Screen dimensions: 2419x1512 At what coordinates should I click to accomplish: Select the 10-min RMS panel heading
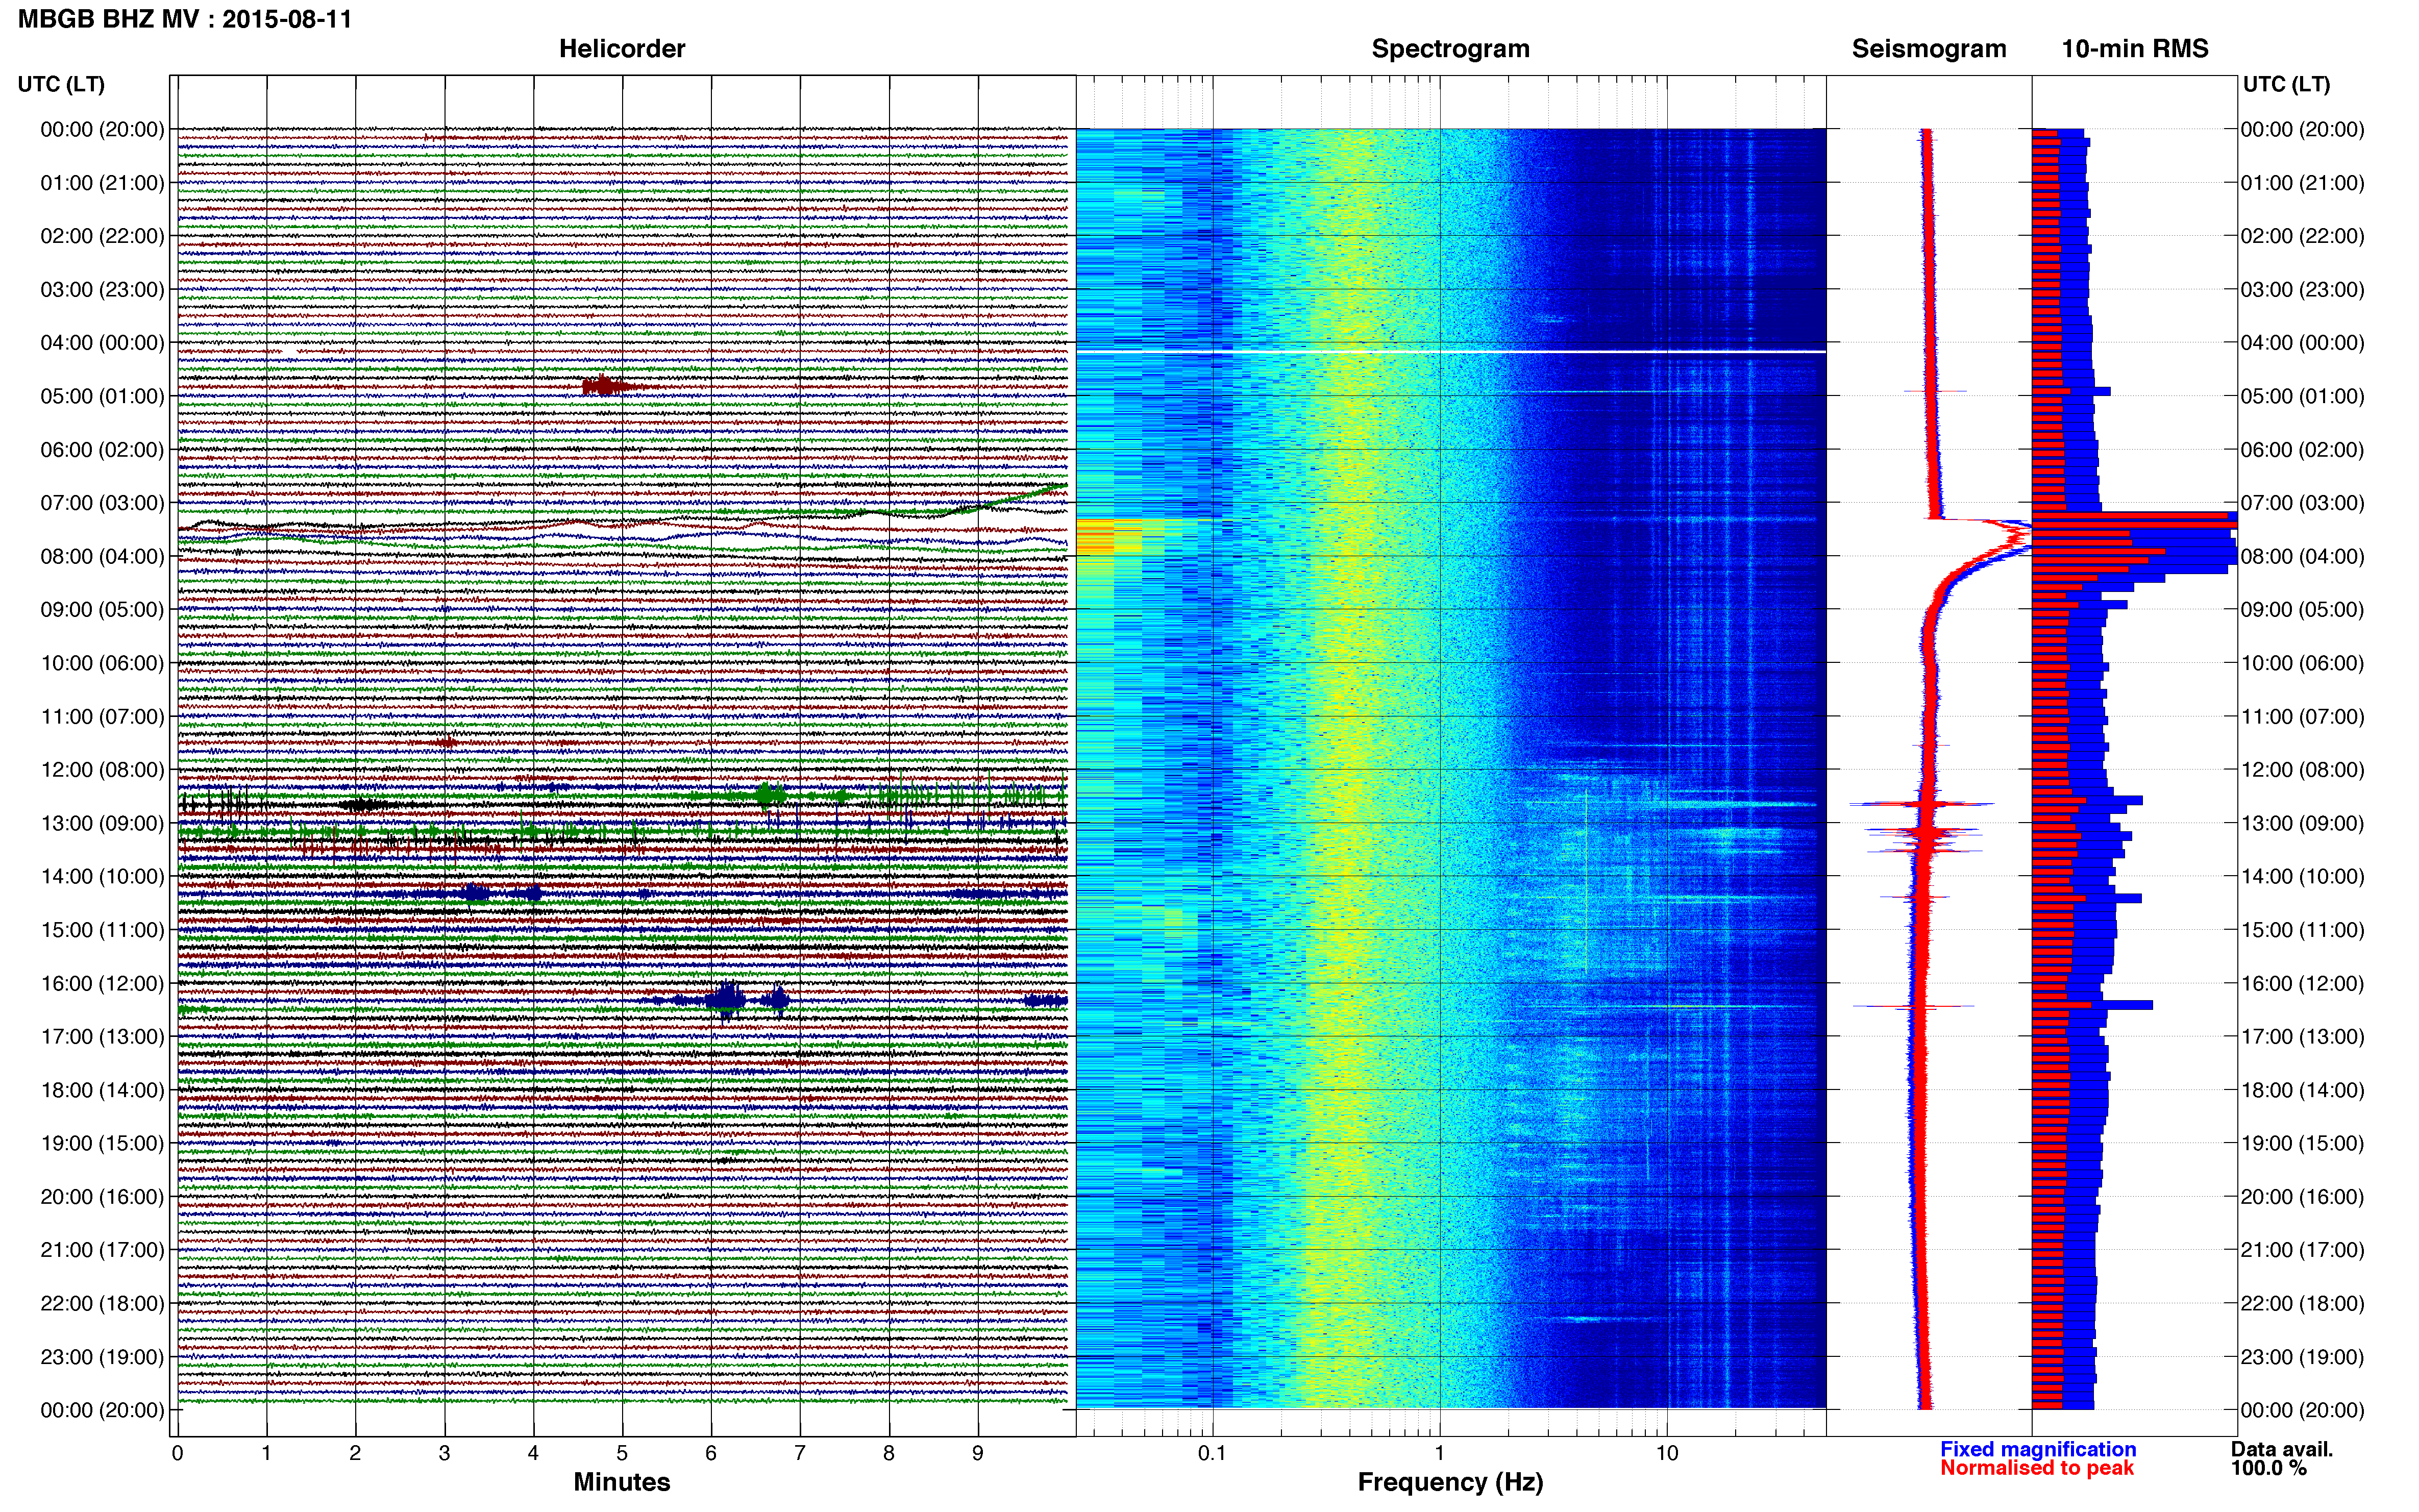2135,49
